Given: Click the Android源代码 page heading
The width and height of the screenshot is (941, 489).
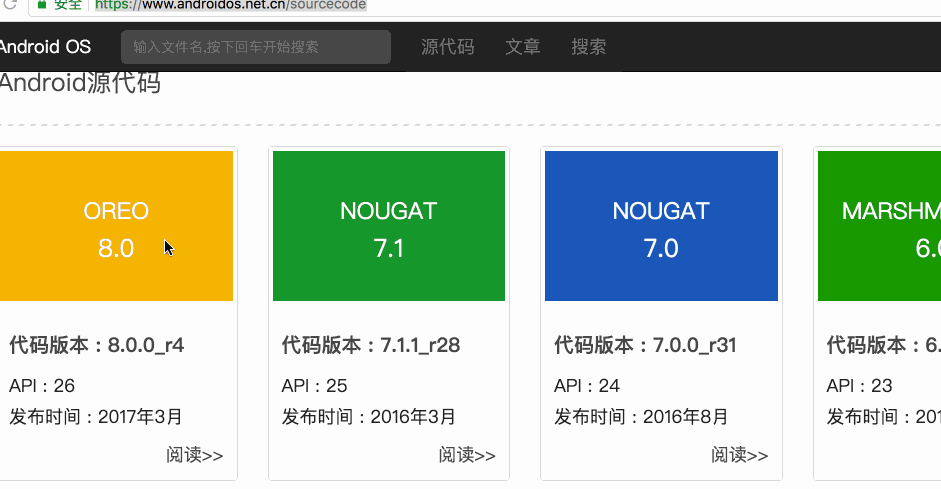Looking at the screenshot, I should [x=80, y=83].
